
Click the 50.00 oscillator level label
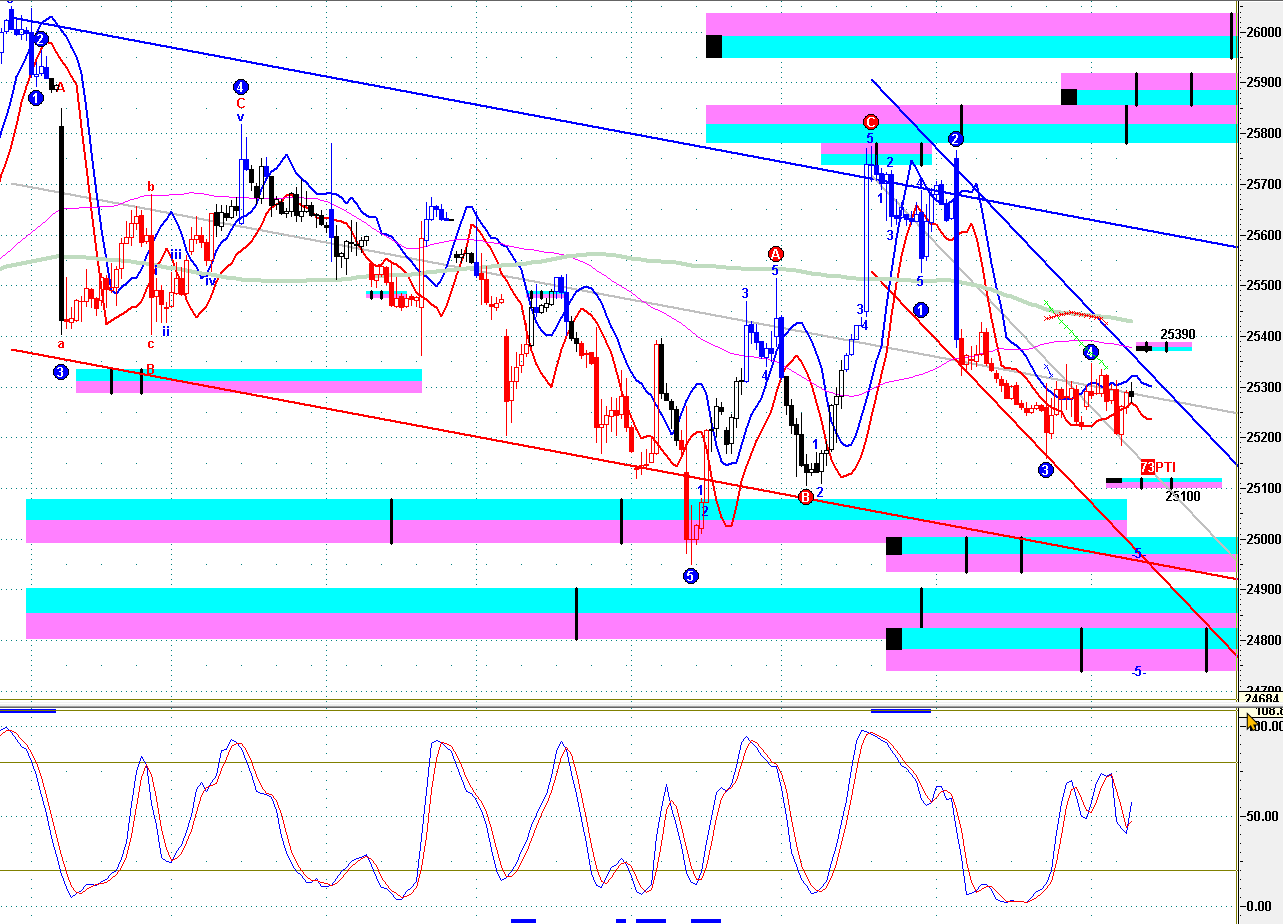(1260, 817)
